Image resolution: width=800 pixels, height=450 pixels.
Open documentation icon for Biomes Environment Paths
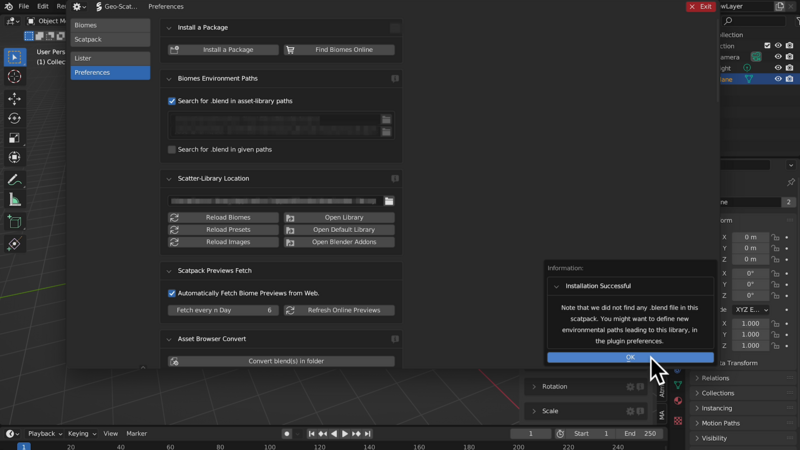point(395,79)
